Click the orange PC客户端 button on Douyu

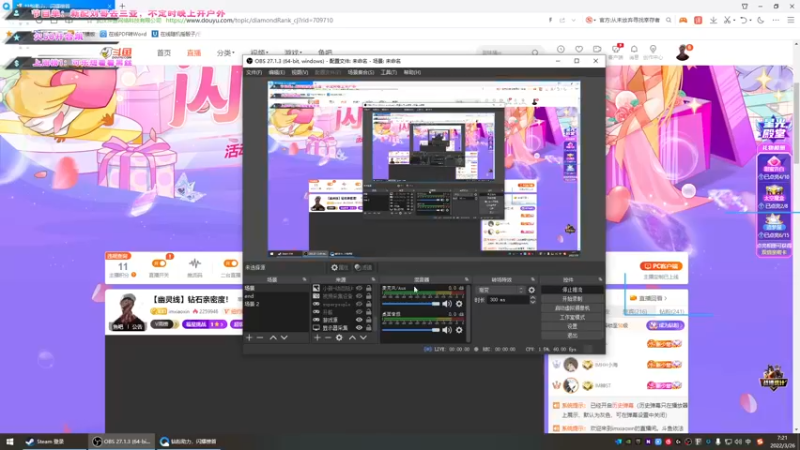[661, 266]
